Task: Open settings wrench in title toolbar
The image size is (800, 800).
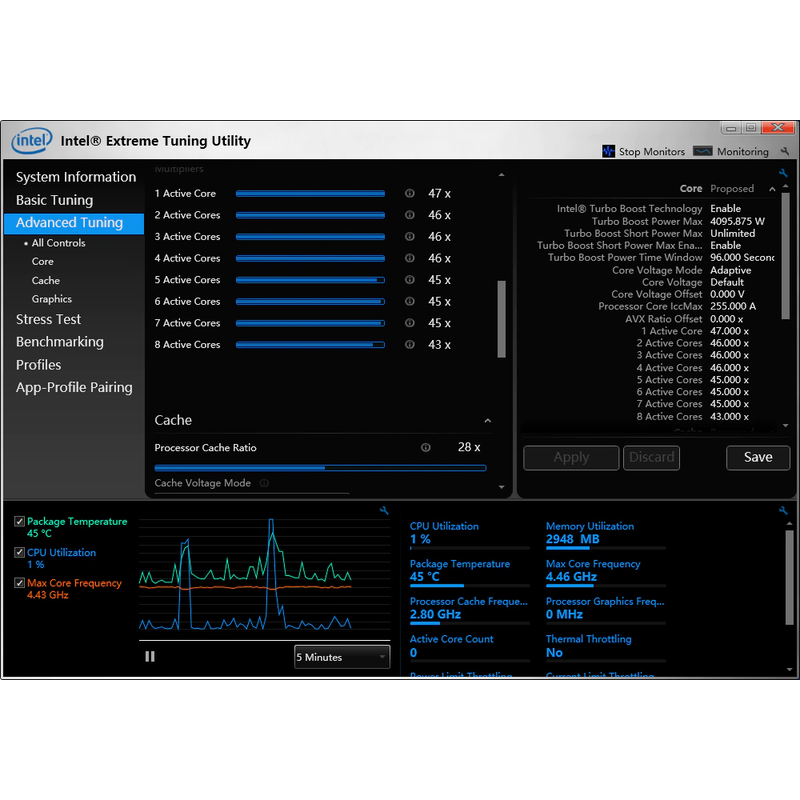Action: tap(785, 152)
